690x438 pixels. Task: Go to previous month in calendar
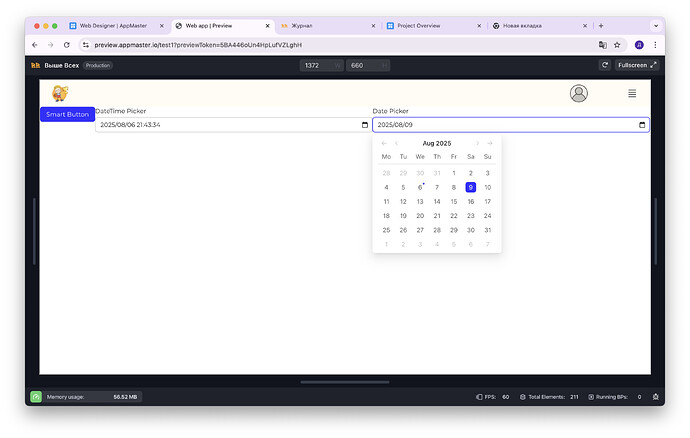(397, 144)
